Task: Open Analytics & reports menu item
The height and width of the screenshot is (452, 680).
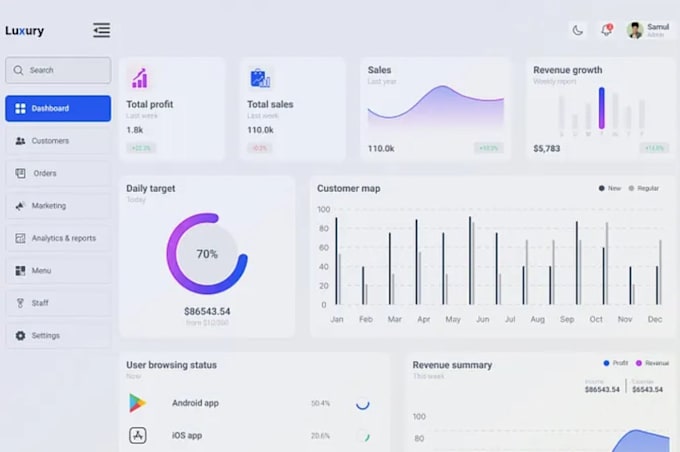Action: (58, 238)
